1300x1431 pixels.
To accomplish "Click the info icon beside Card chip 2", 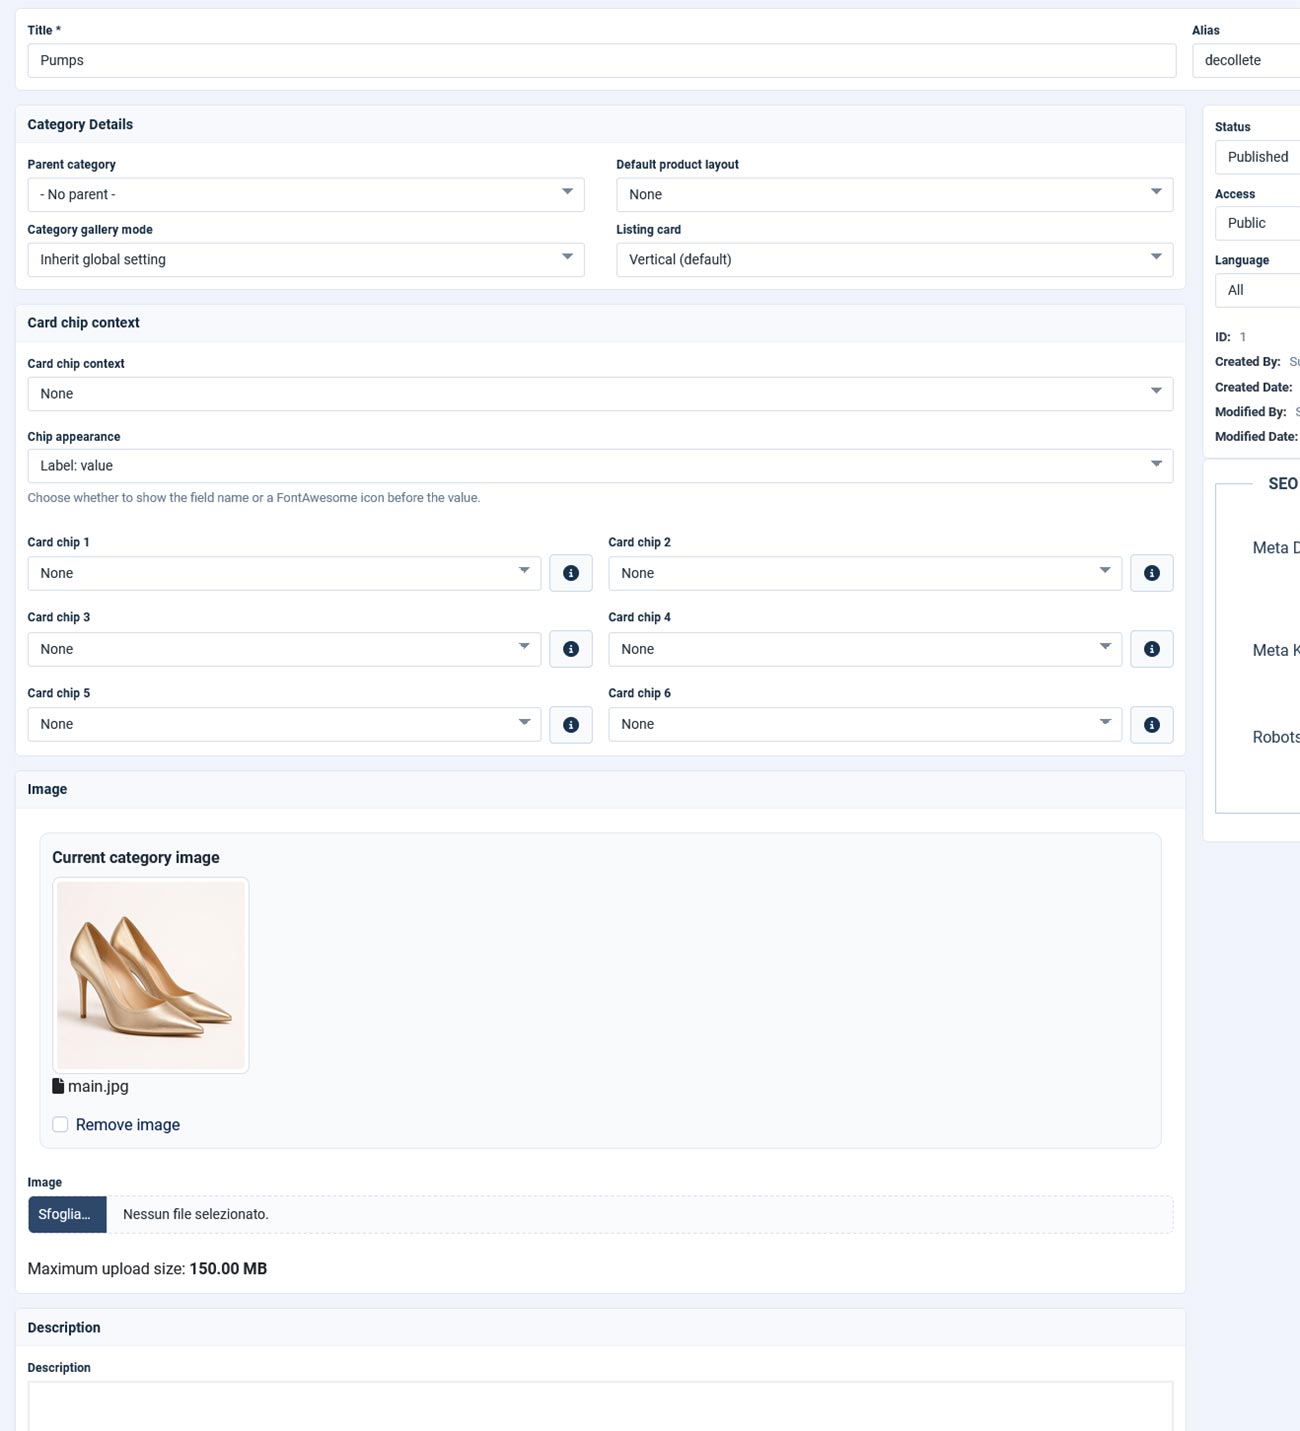I will pyautogui.click(x=1151, y=573).
